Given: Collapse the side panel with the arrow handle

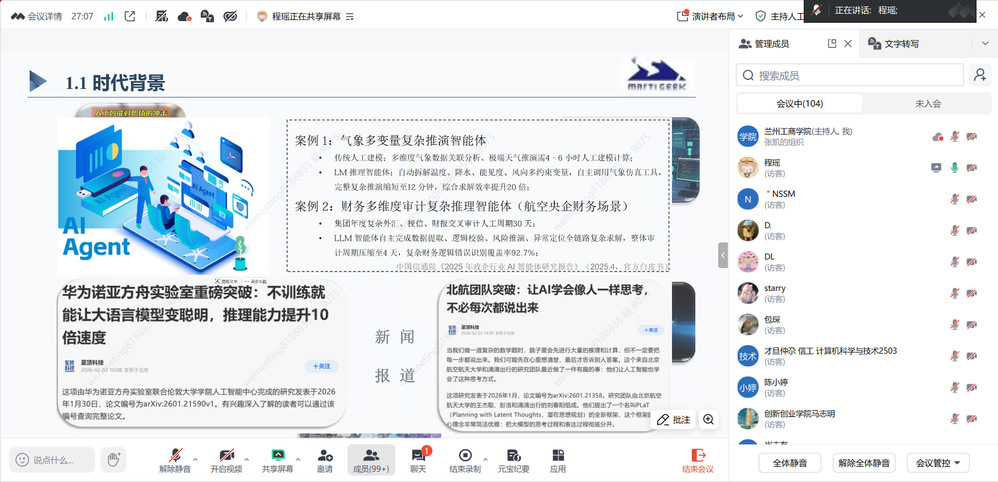Looking at the screenshot, I should pos(723,255).
